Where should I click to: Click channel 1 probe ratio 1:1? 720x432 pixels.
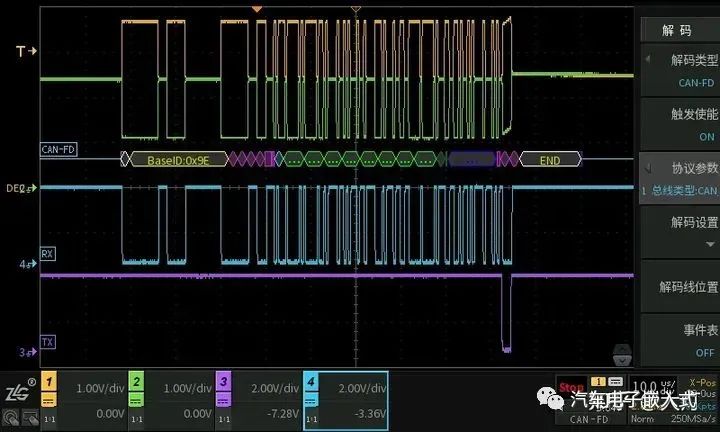[x=49, y=419]
